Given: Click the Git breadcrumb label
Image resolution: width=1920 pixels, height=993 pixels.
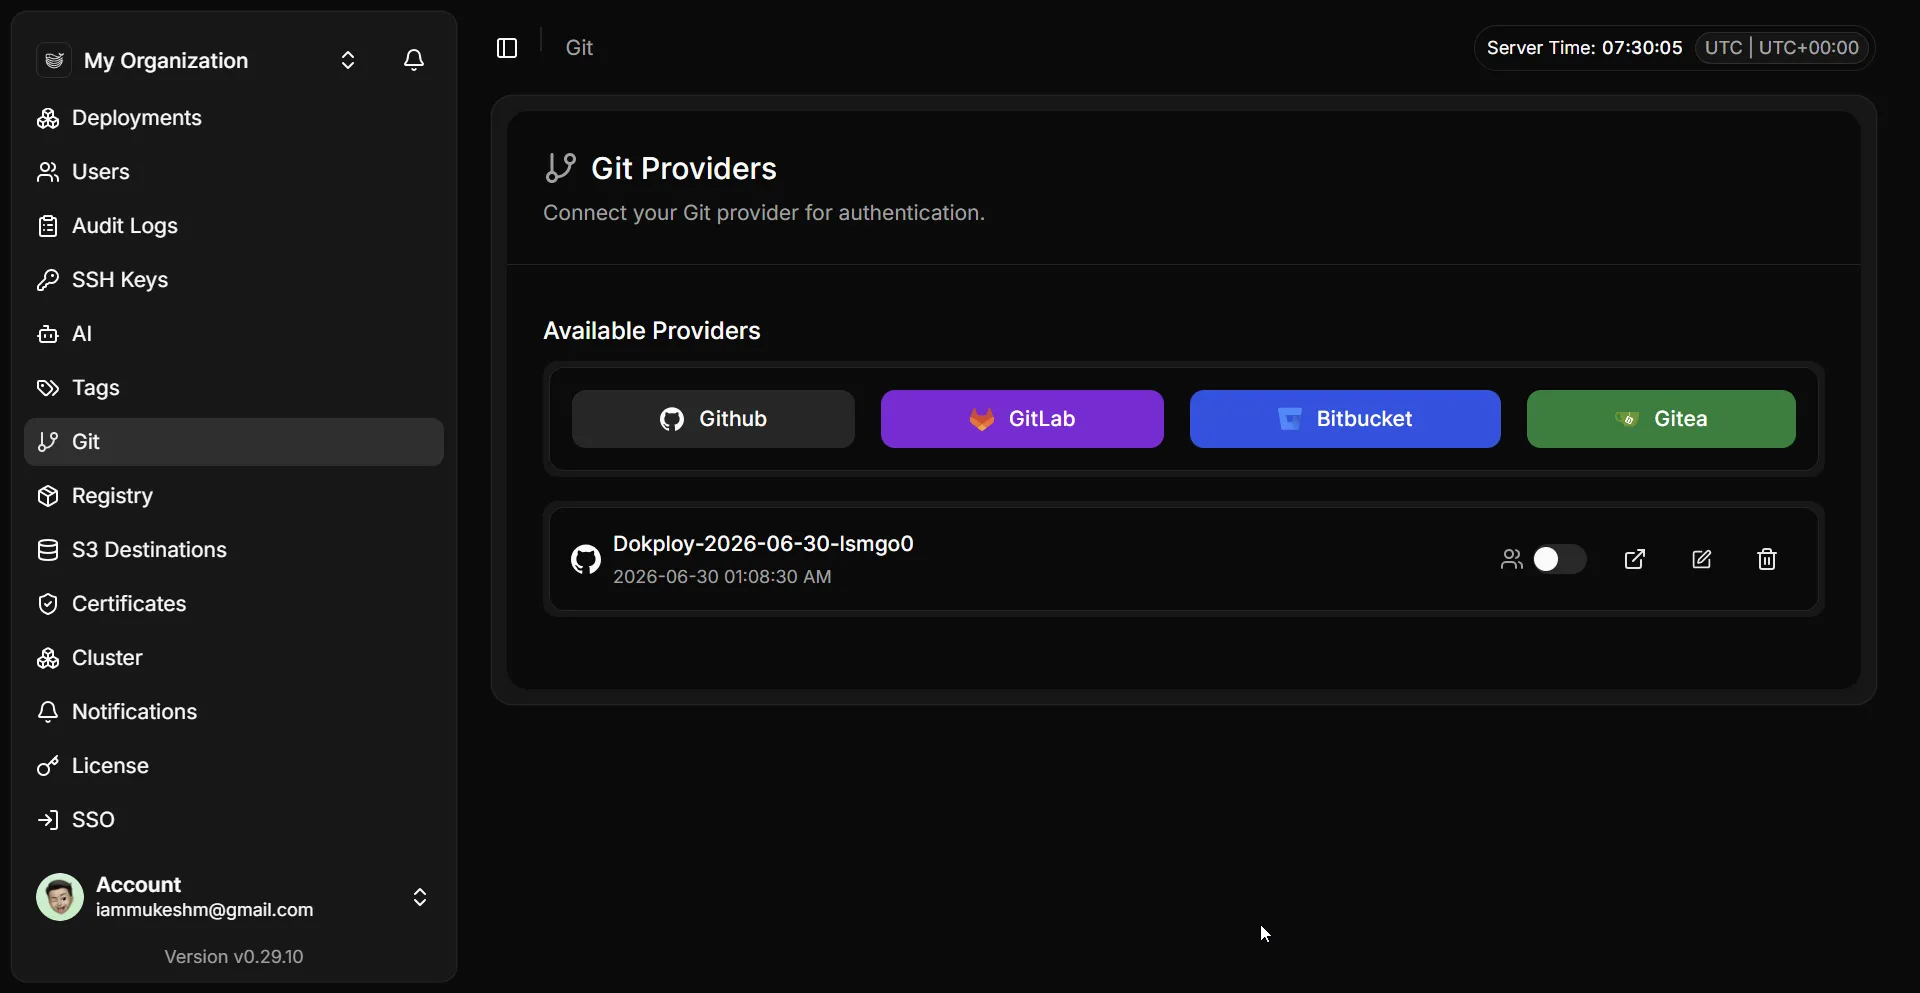Looking at the screenshot, I should (579, 48).
